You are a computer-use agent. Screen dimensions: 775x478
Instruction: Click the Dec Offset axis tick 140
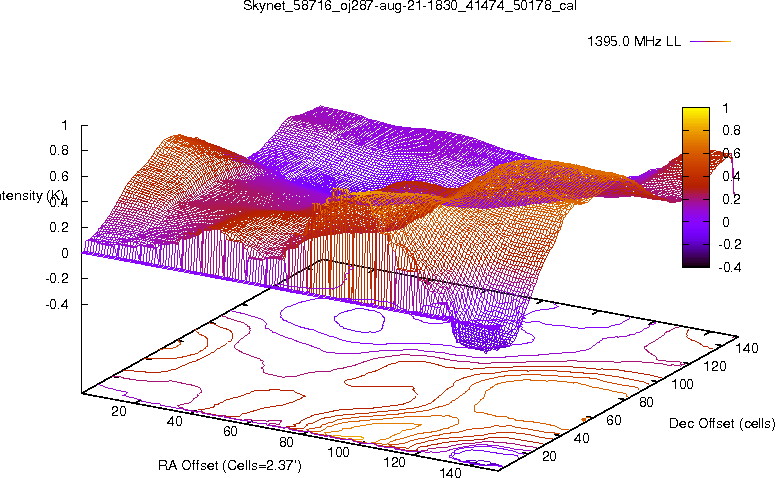tap(747, 348)
